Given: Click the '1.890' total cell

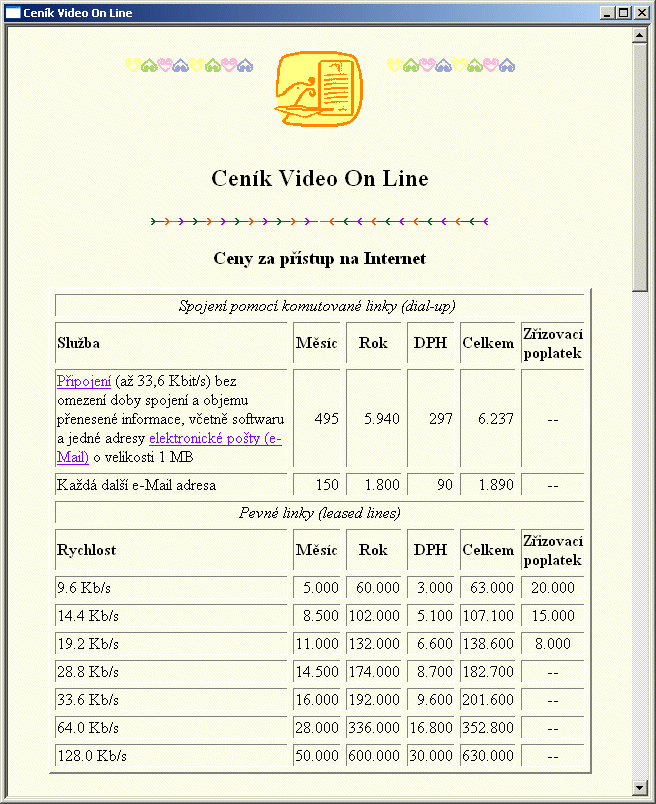Looking at the screenshot, I should click(x=488, y=485).
